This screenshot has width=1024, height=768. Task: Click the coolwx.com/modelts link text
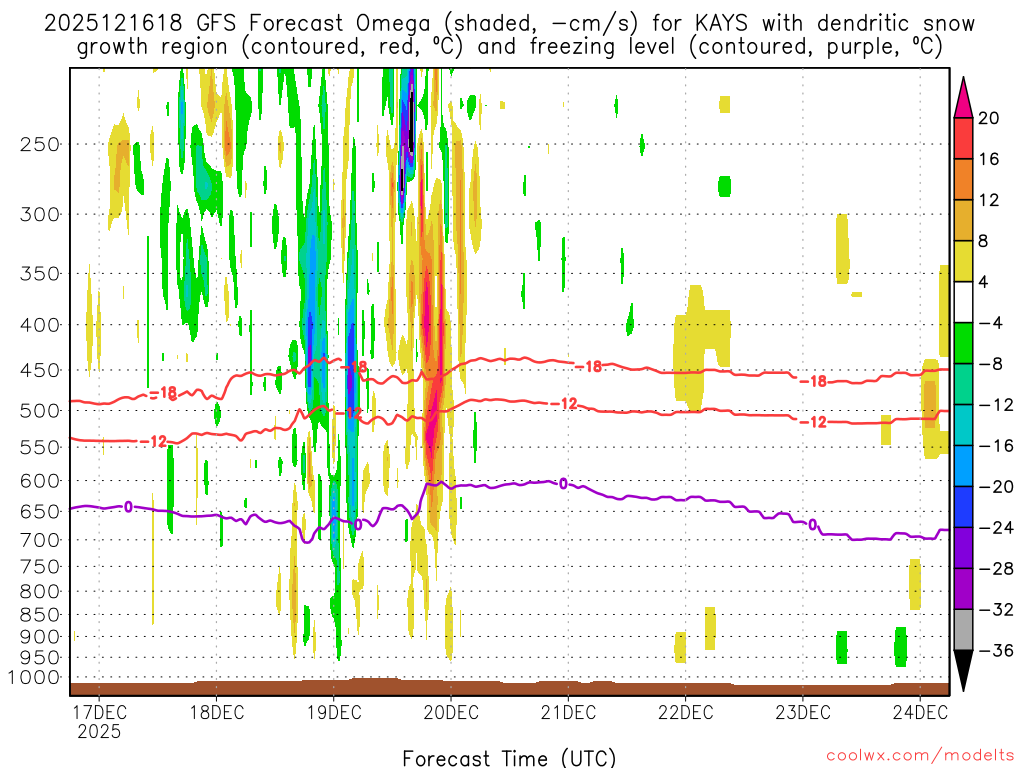(920, 756)
